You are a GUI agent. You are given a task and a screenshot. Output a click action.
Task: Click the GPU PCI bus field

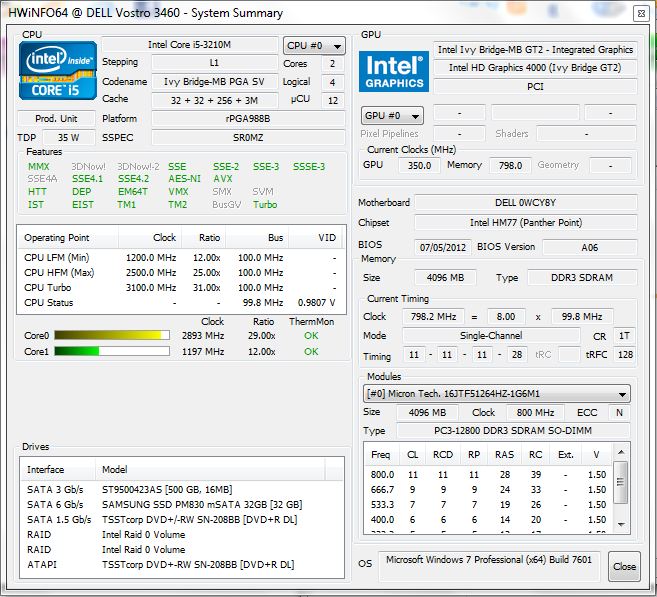(x=535, y=87)
